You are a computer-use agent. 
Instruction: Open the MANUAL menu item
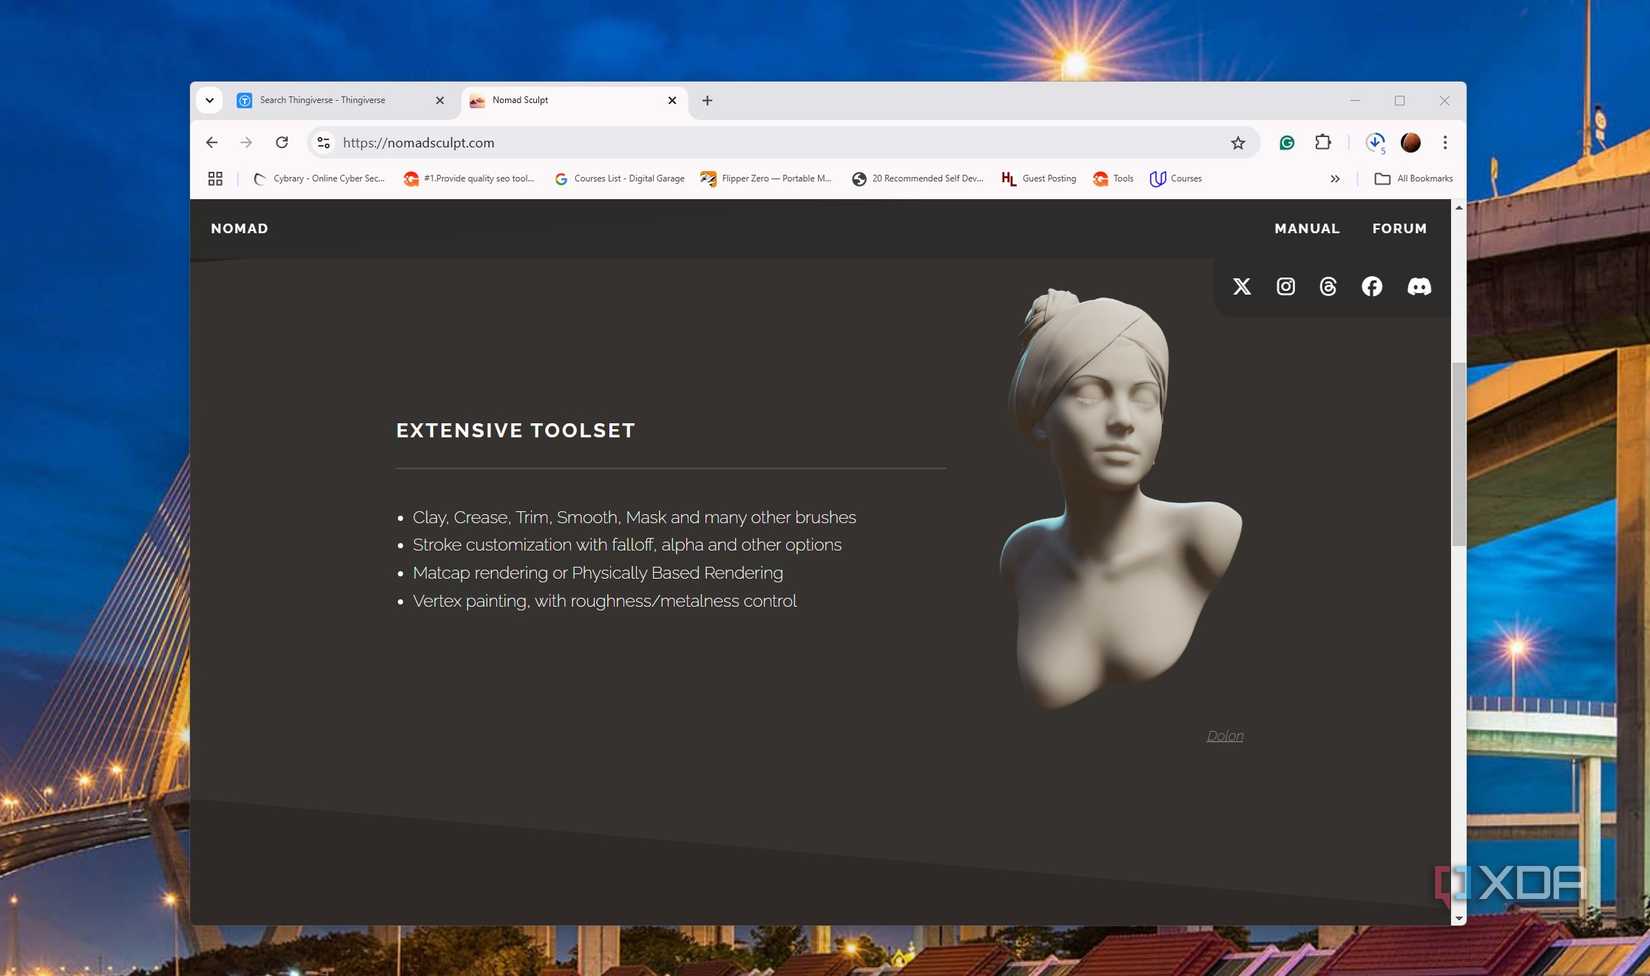click(x=1307, y=229)
